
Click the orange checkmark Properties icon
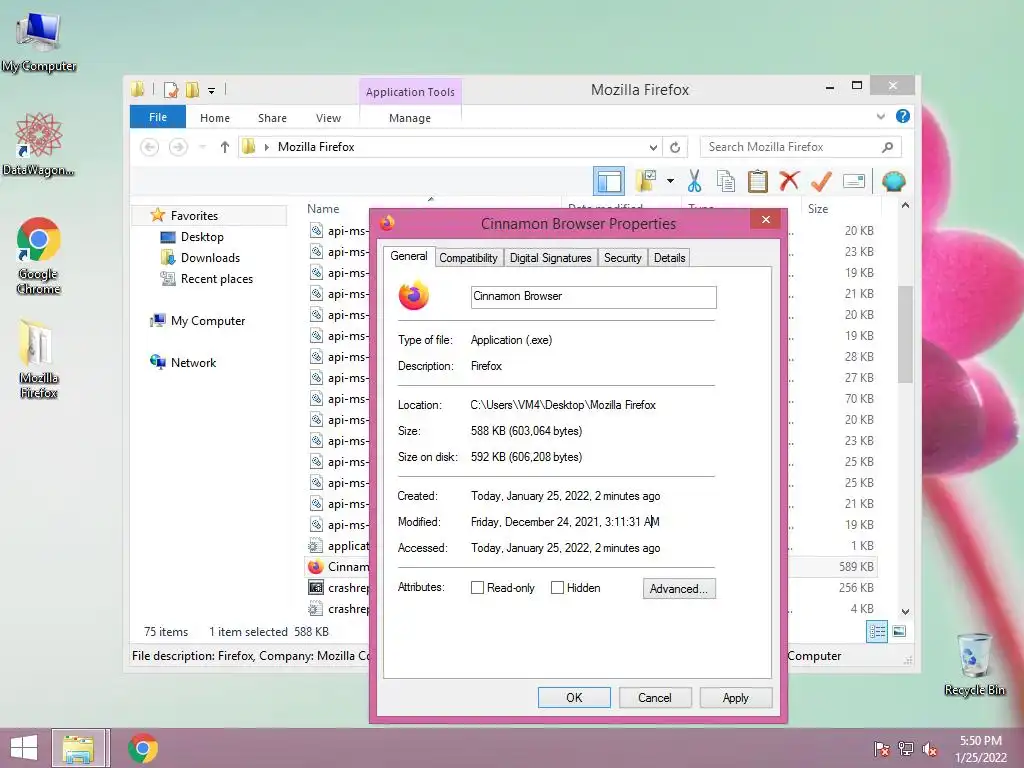(x=821, y=181)
